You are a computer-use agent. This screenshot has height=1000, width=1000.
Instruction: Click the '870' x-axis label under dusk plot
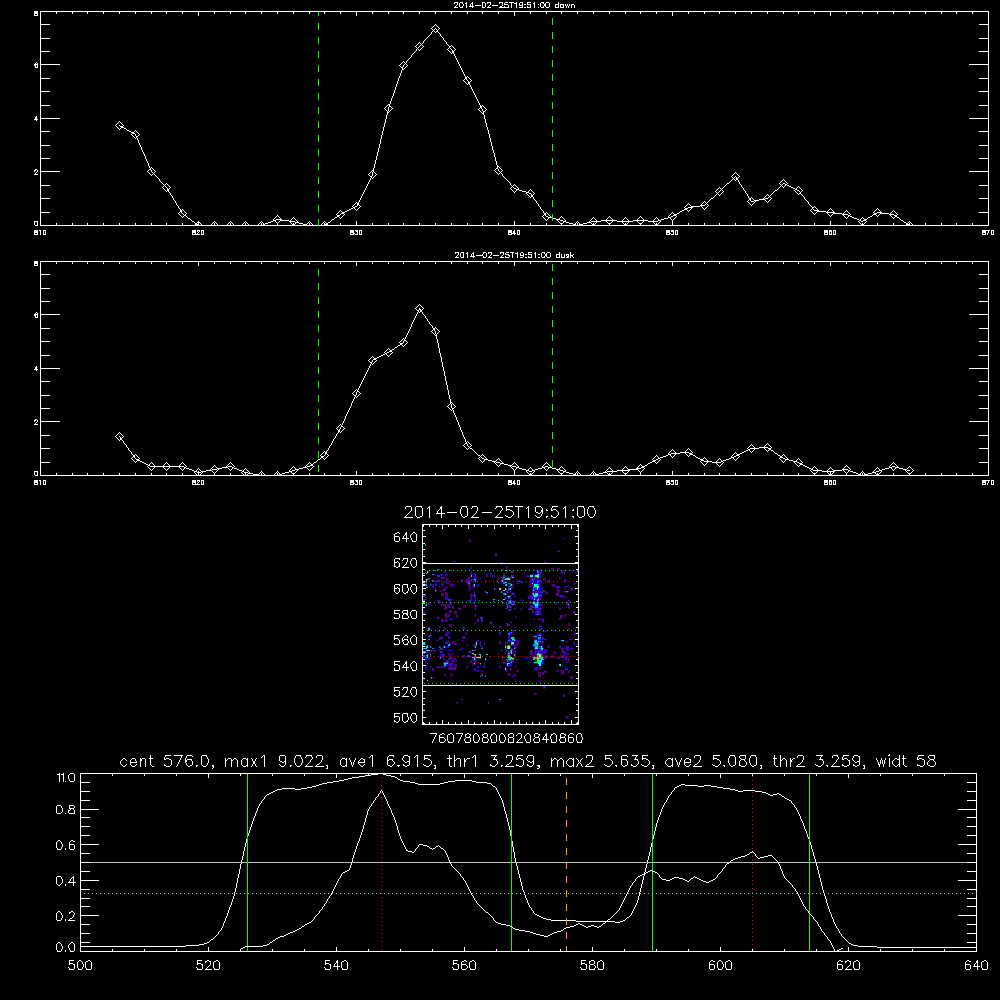[987, 483]
